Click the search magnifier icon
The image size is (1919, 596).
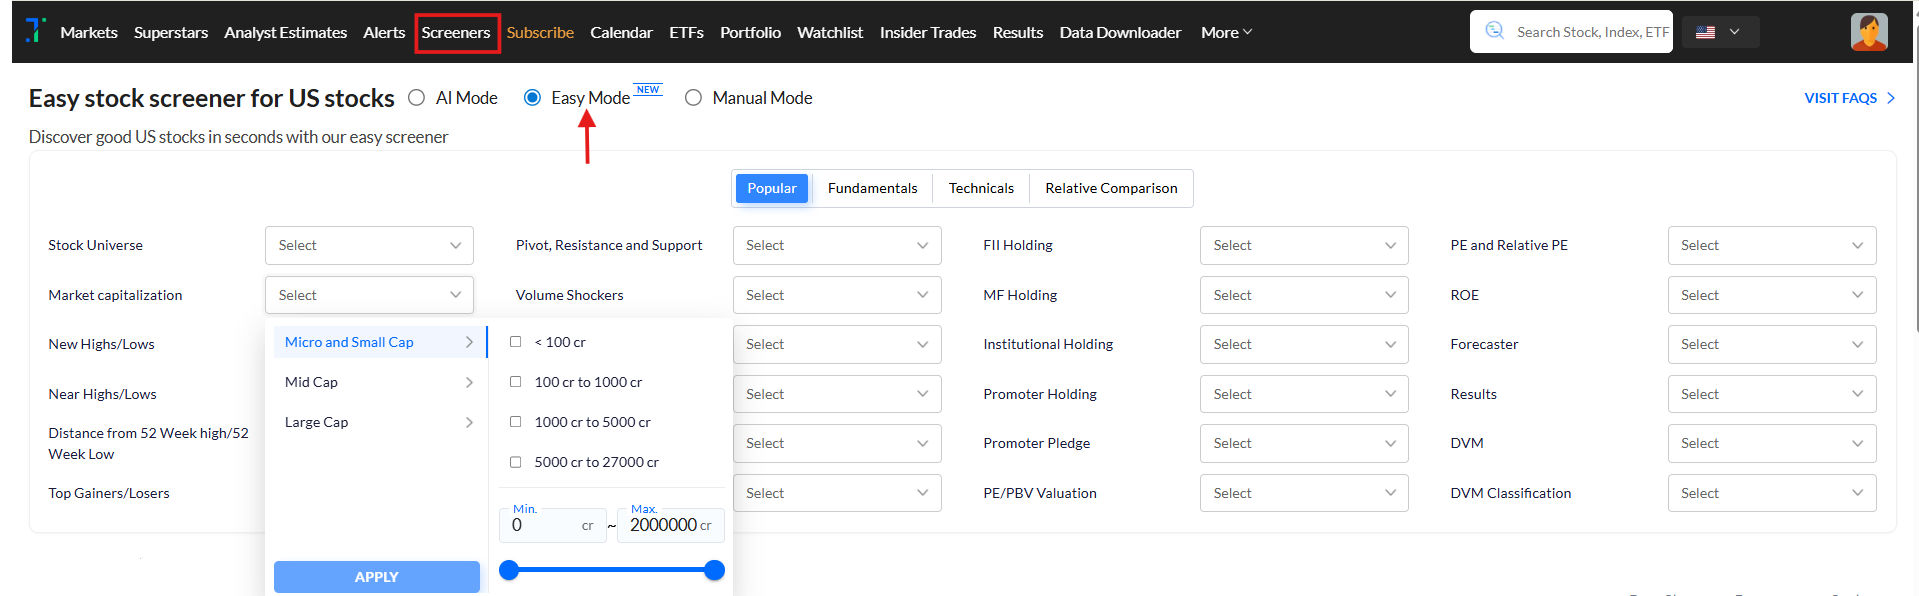(1494, 31)
